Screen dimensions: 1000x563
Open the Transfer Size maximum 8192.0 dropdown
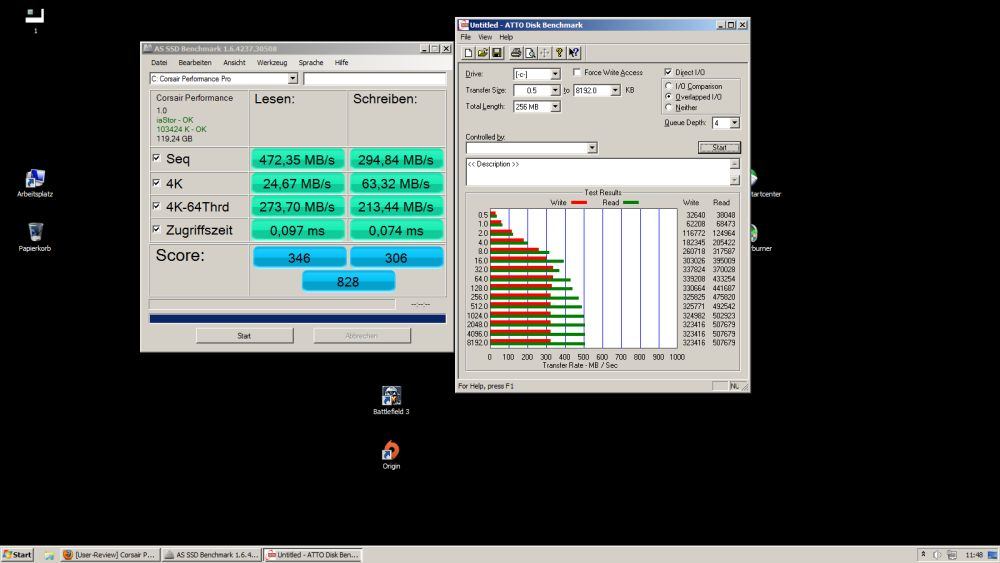coord(615,91)
